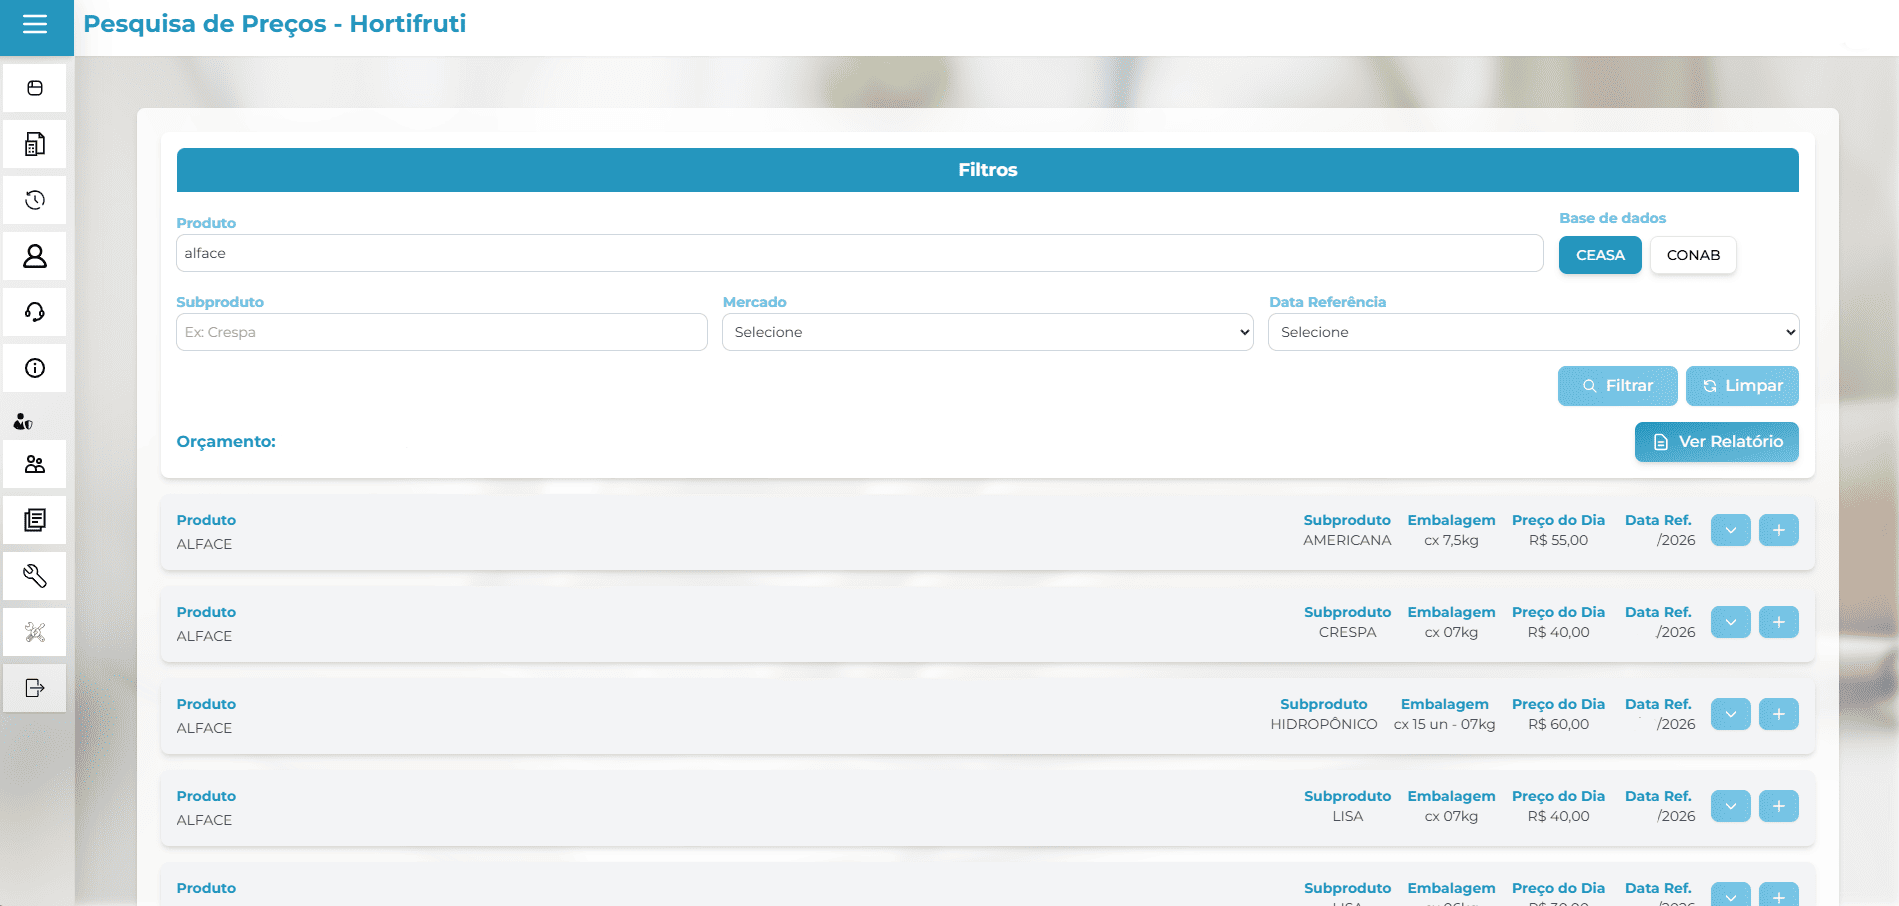Open the hamburger menu
This screenshot has height=906, width=1899.
coord(35,25)
